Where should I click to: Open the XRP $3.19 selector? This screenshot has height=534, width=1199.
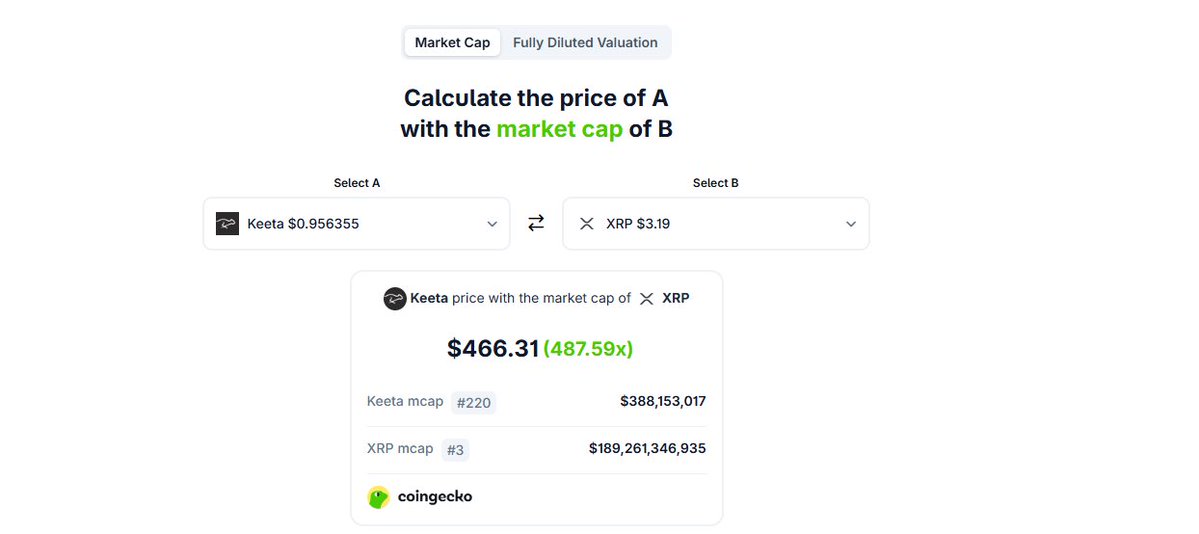(716, 223)
